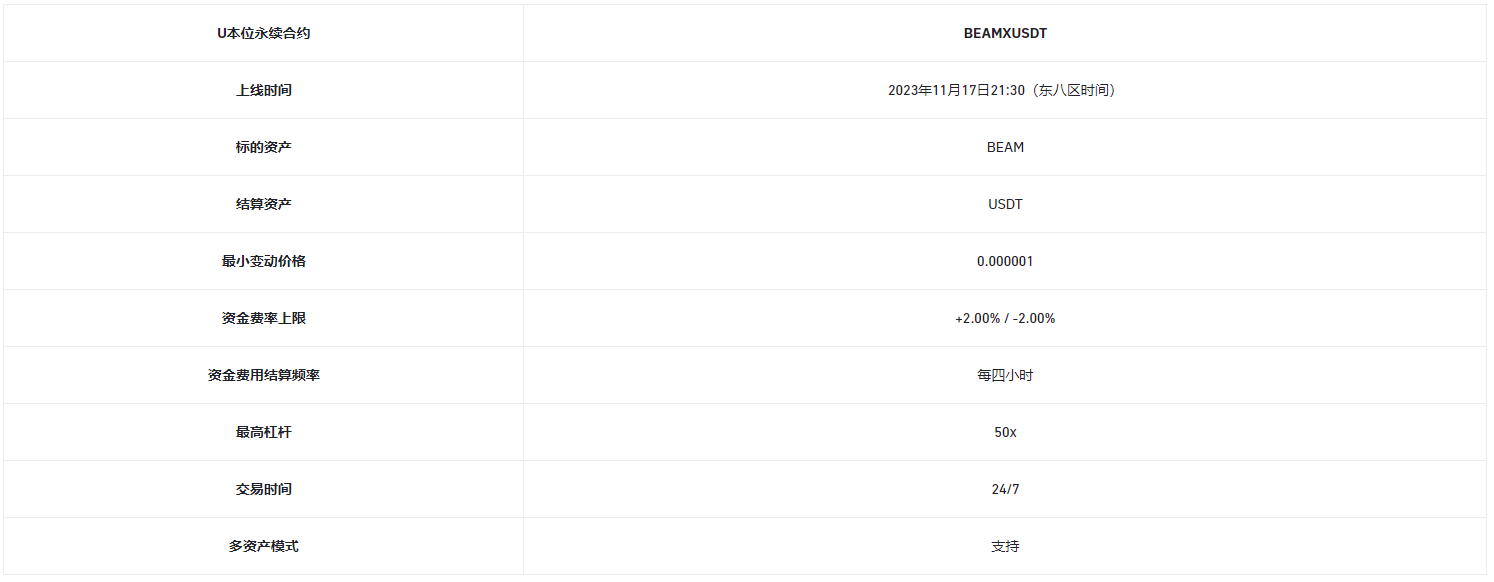1494x582 pixels.
Task: Select the 0.000001 tick size value
Action: [x=1005, y=261]
